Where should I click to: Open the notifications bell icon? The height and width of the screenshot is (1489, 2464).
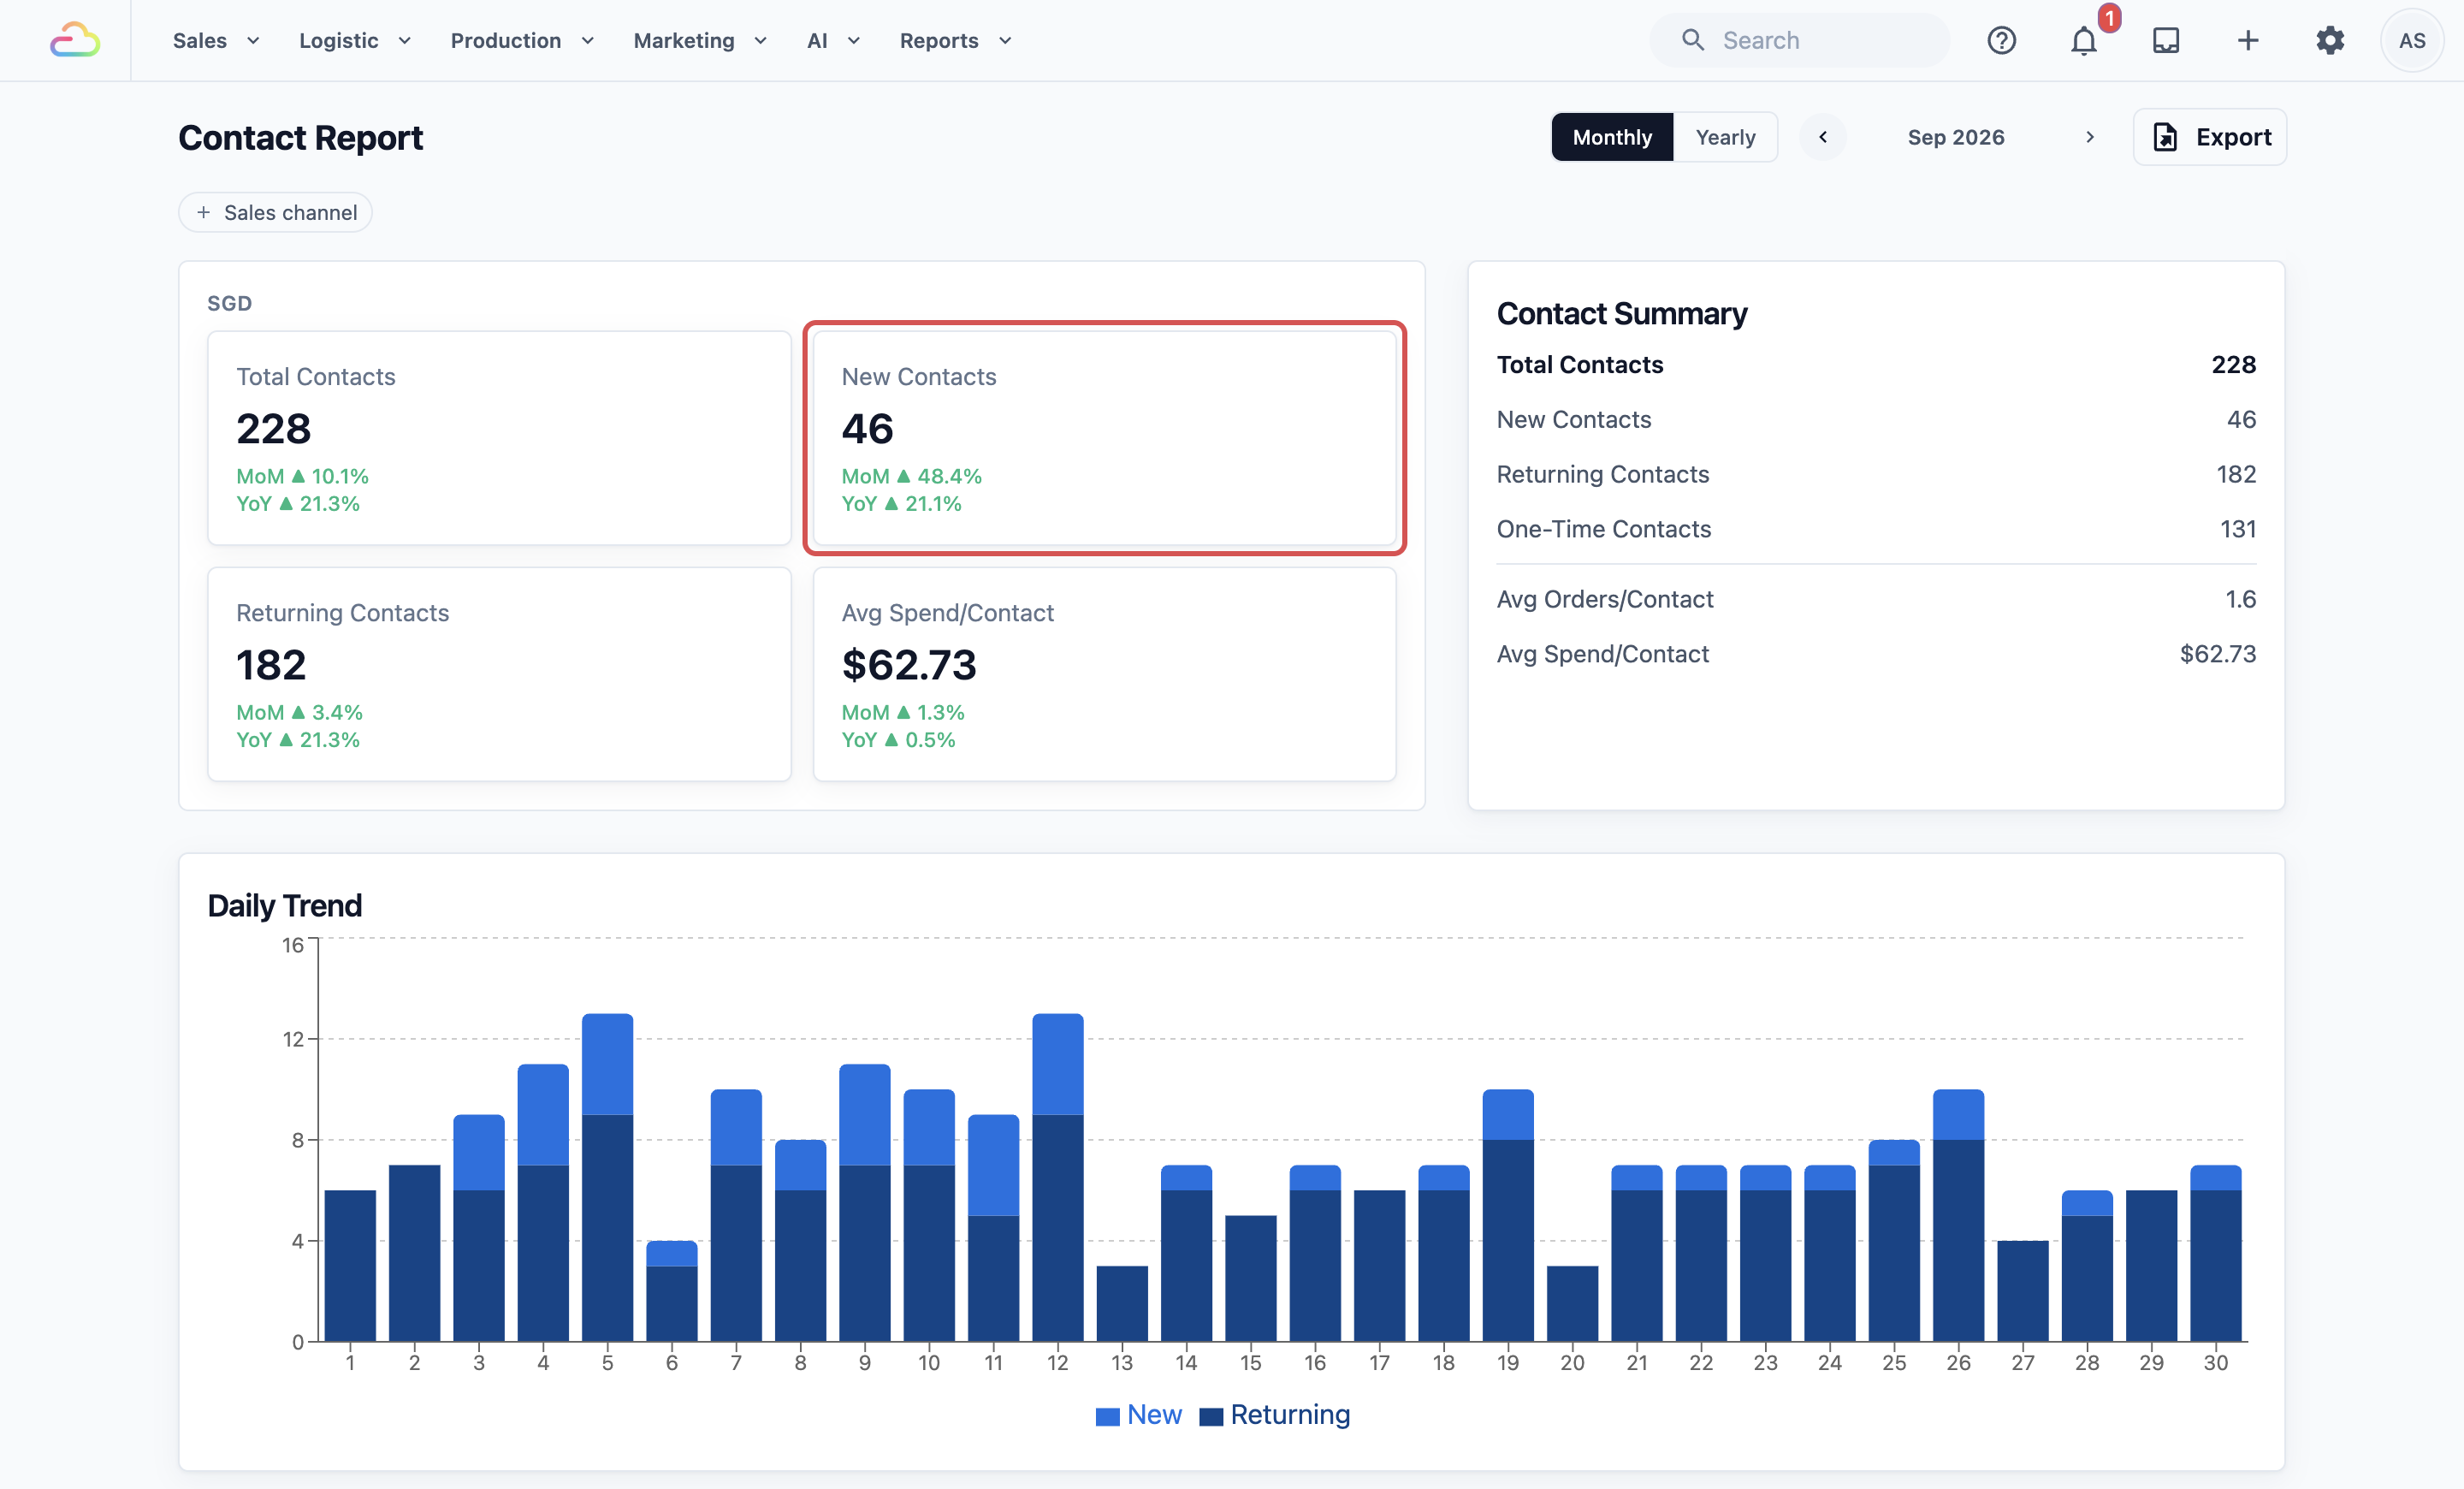pyautogui.click(x=2084, y=40)
